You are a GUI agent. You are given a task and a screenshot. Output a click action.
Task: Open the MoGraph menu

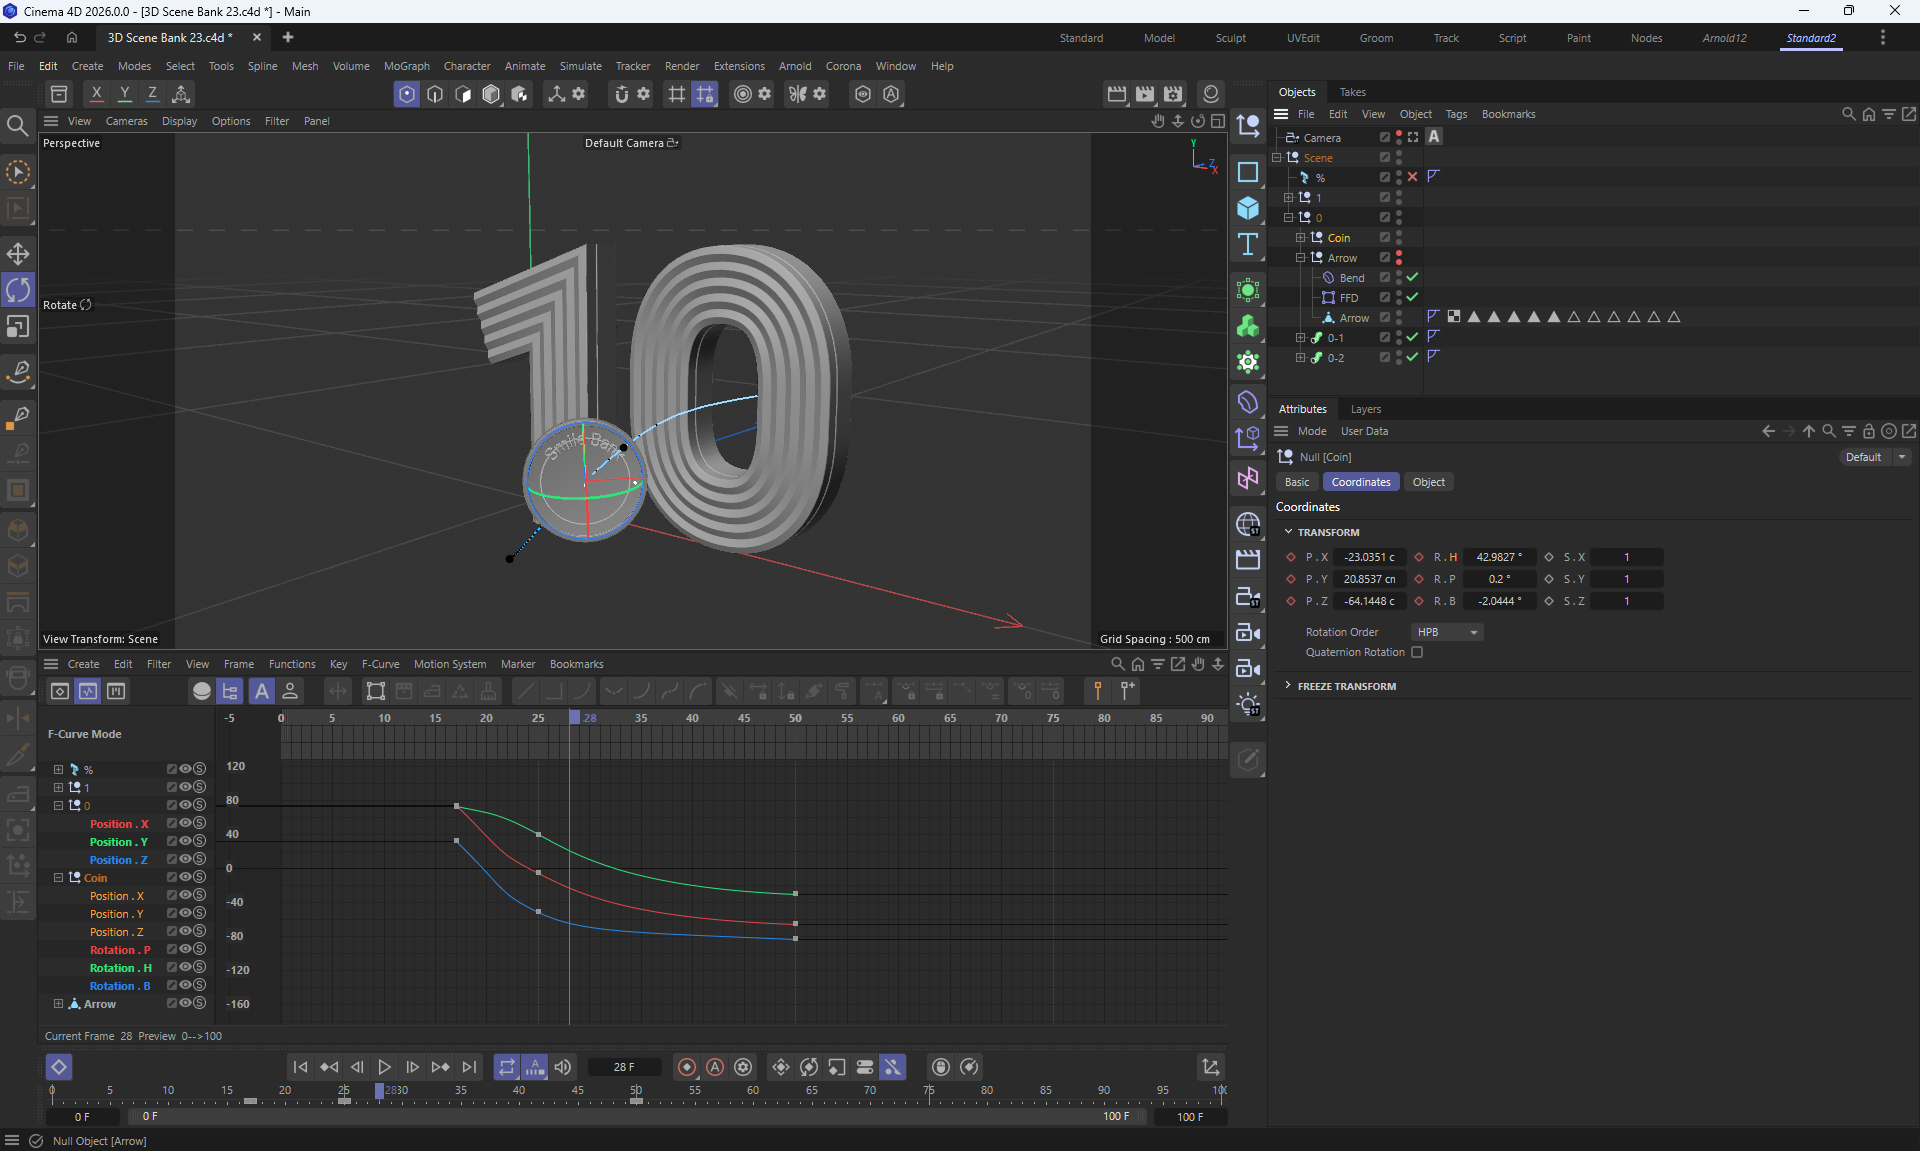[406, 66]
